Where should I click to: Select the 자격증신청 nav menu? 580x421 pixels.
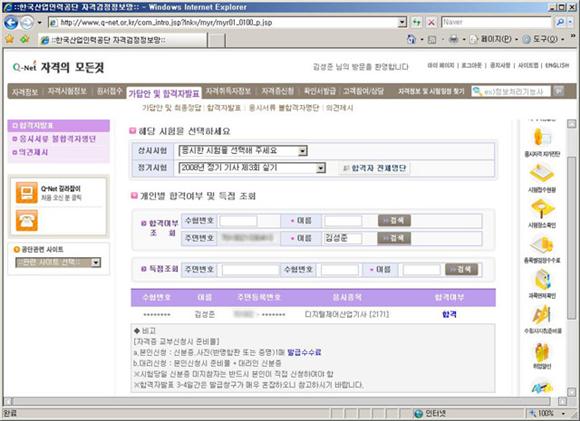(277, 91)
